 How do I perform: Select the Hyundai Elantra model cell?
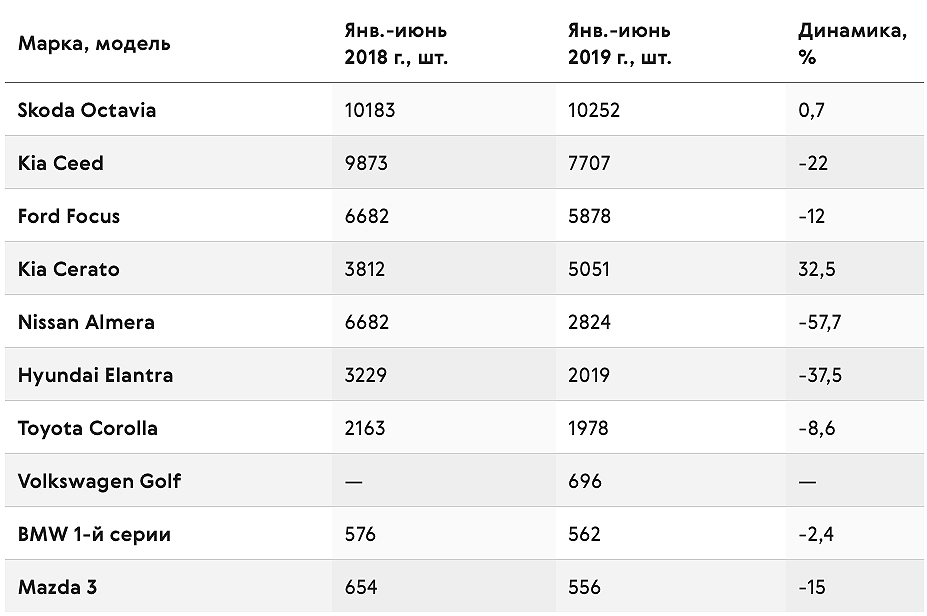click(95, 375)
